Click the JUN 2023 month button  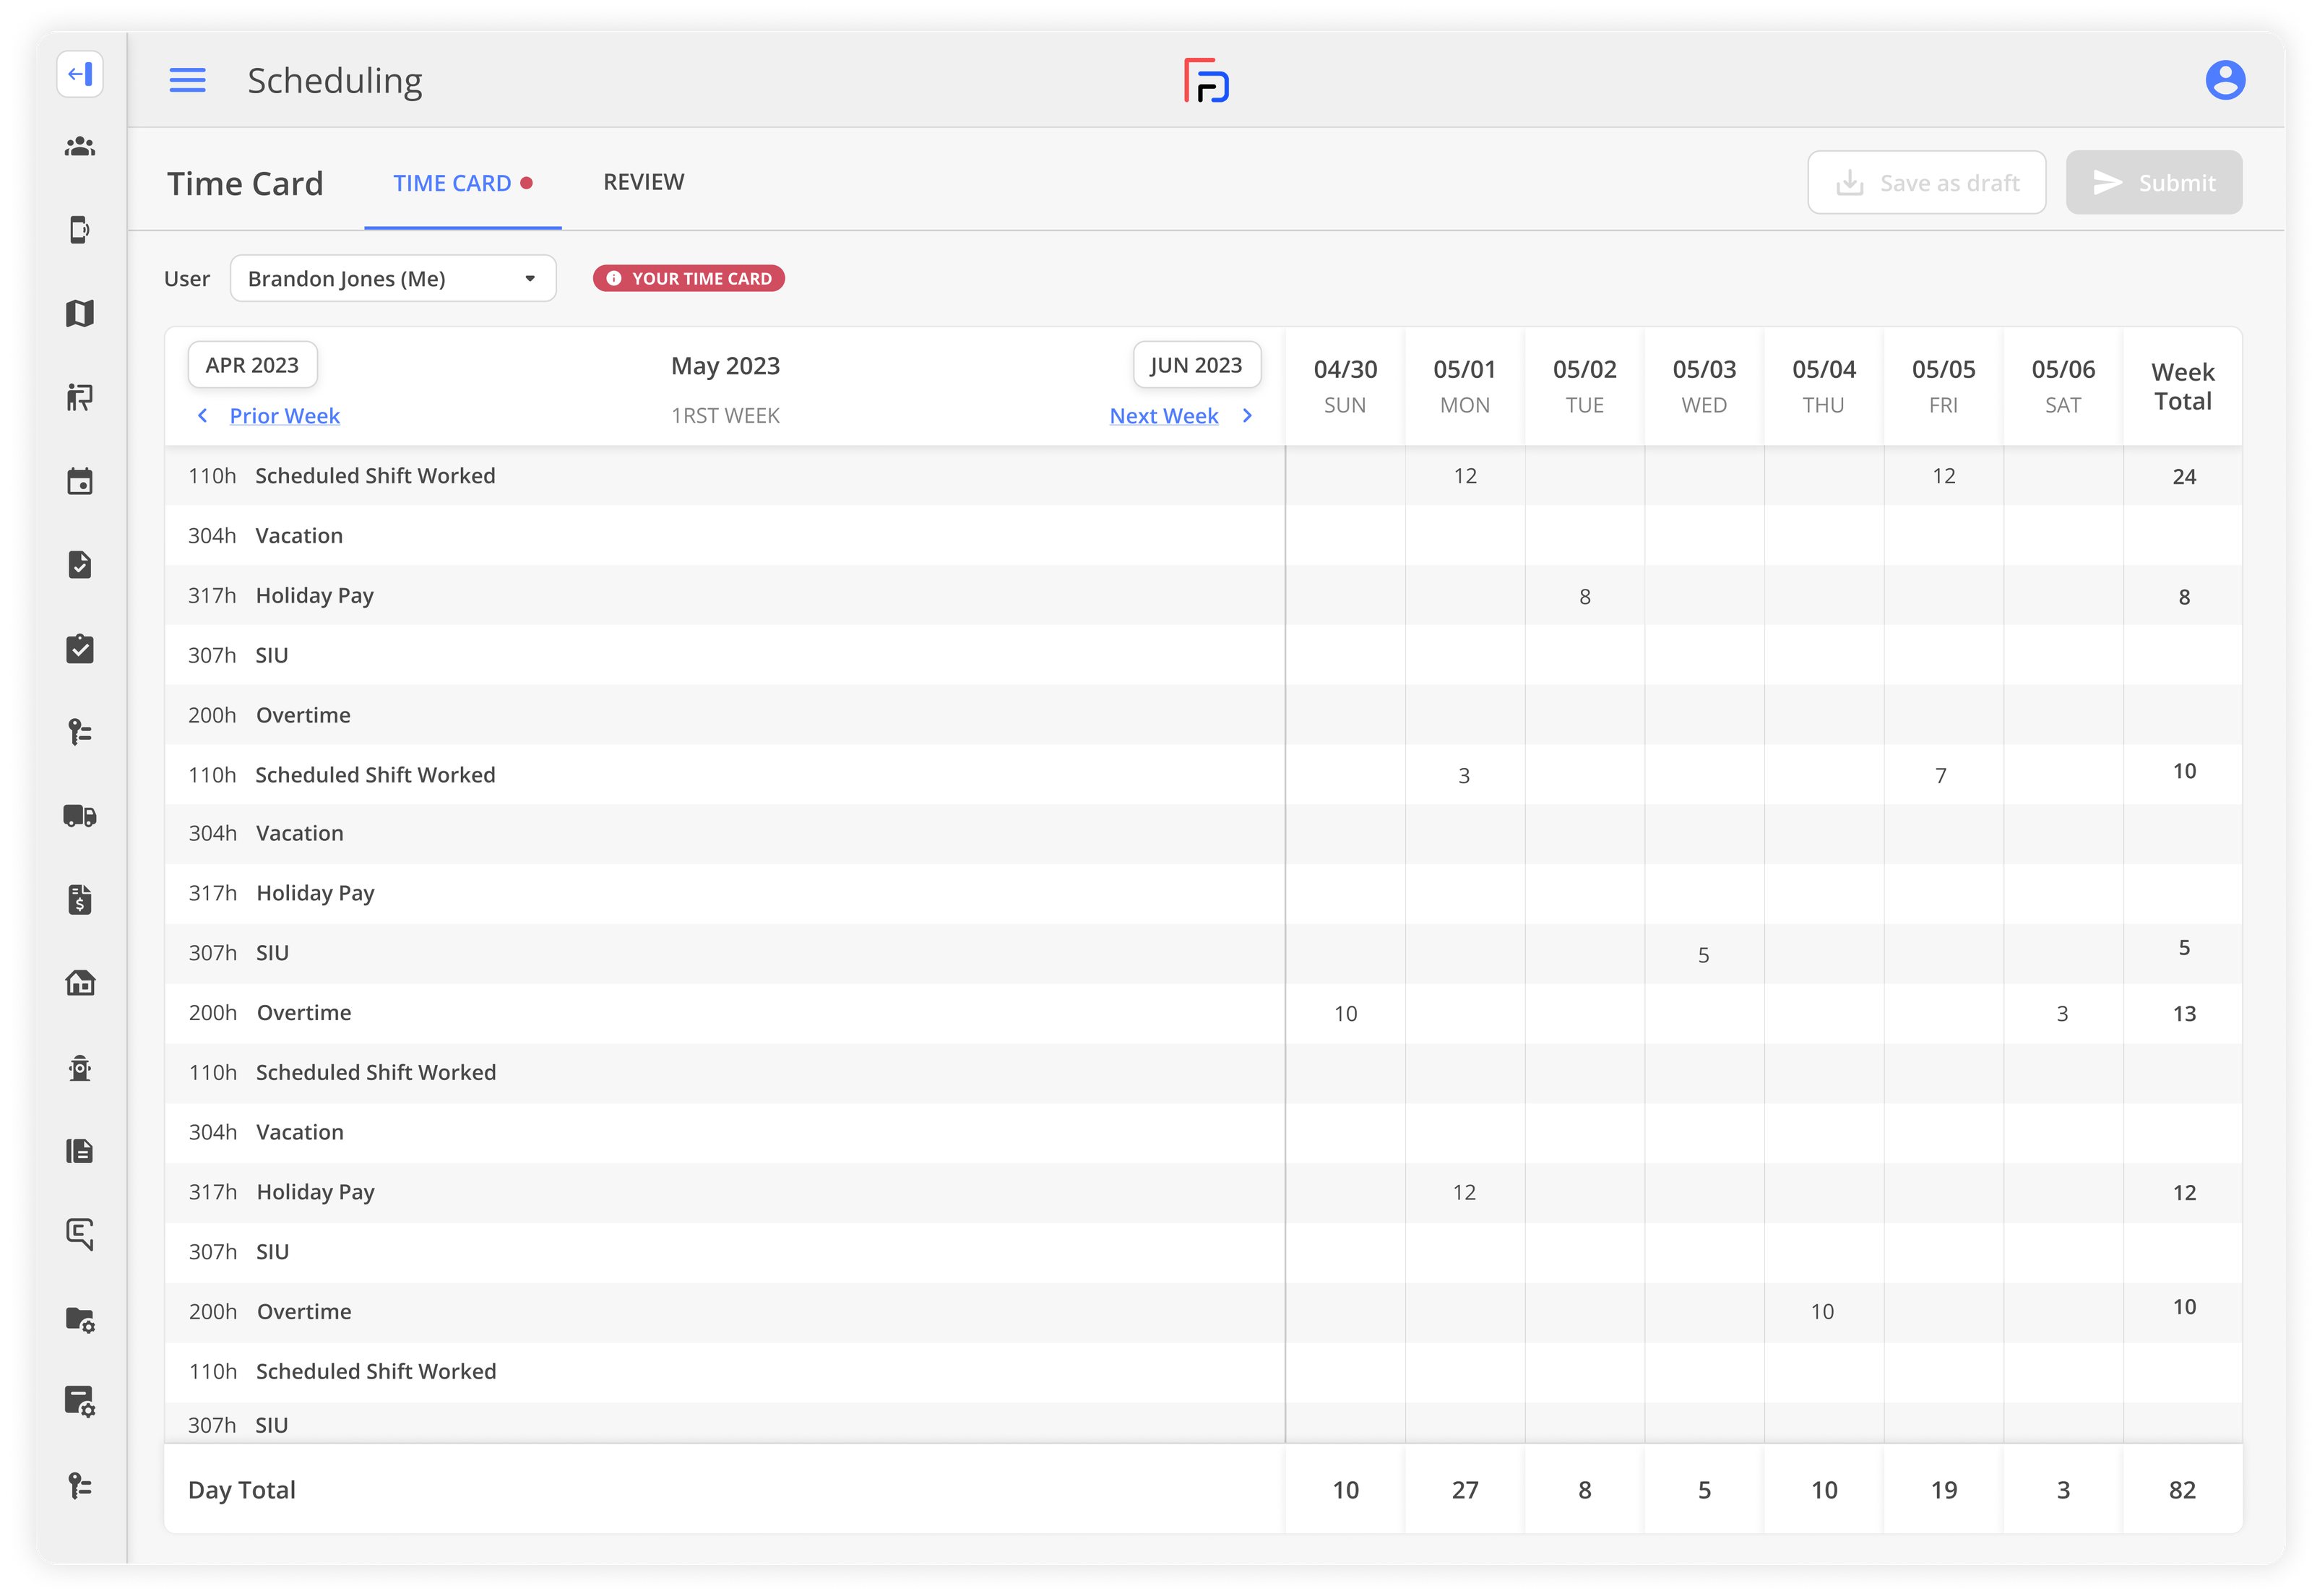click(x=1196, y=364)
